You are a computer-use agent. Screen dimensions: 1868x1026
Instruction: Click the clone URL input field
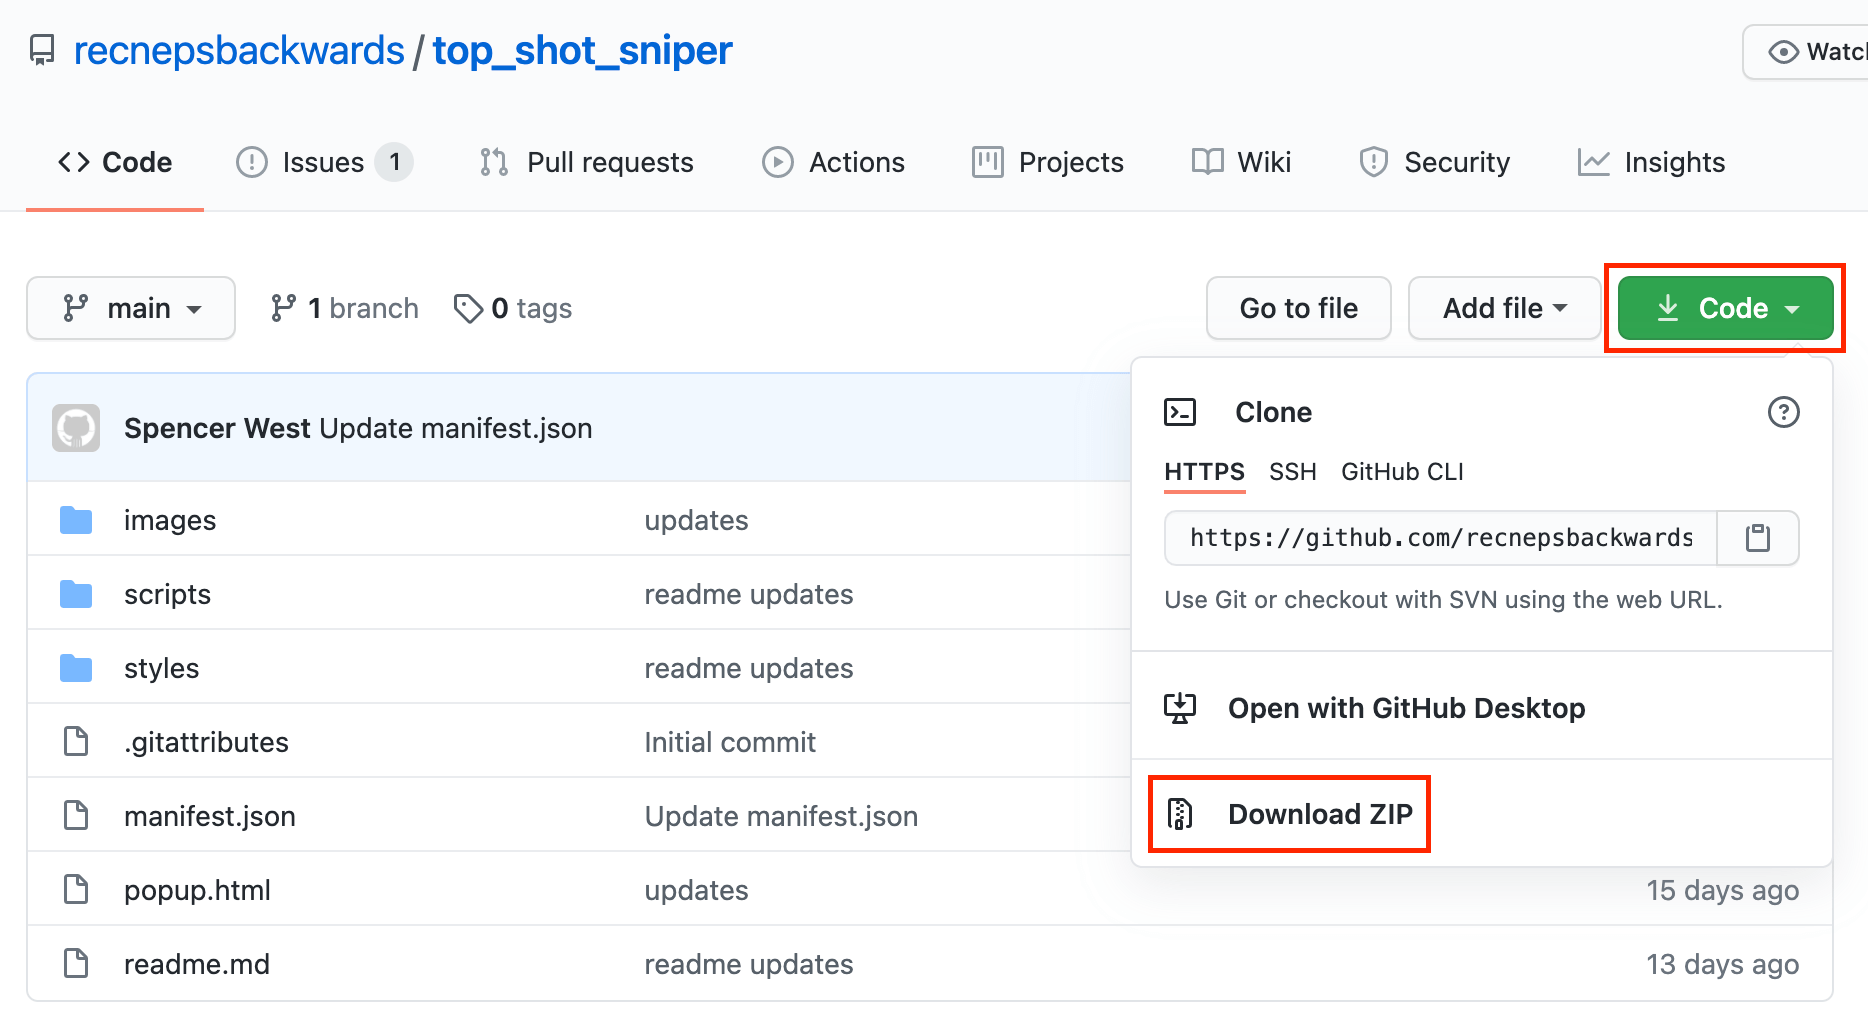tap(1441, 538)
